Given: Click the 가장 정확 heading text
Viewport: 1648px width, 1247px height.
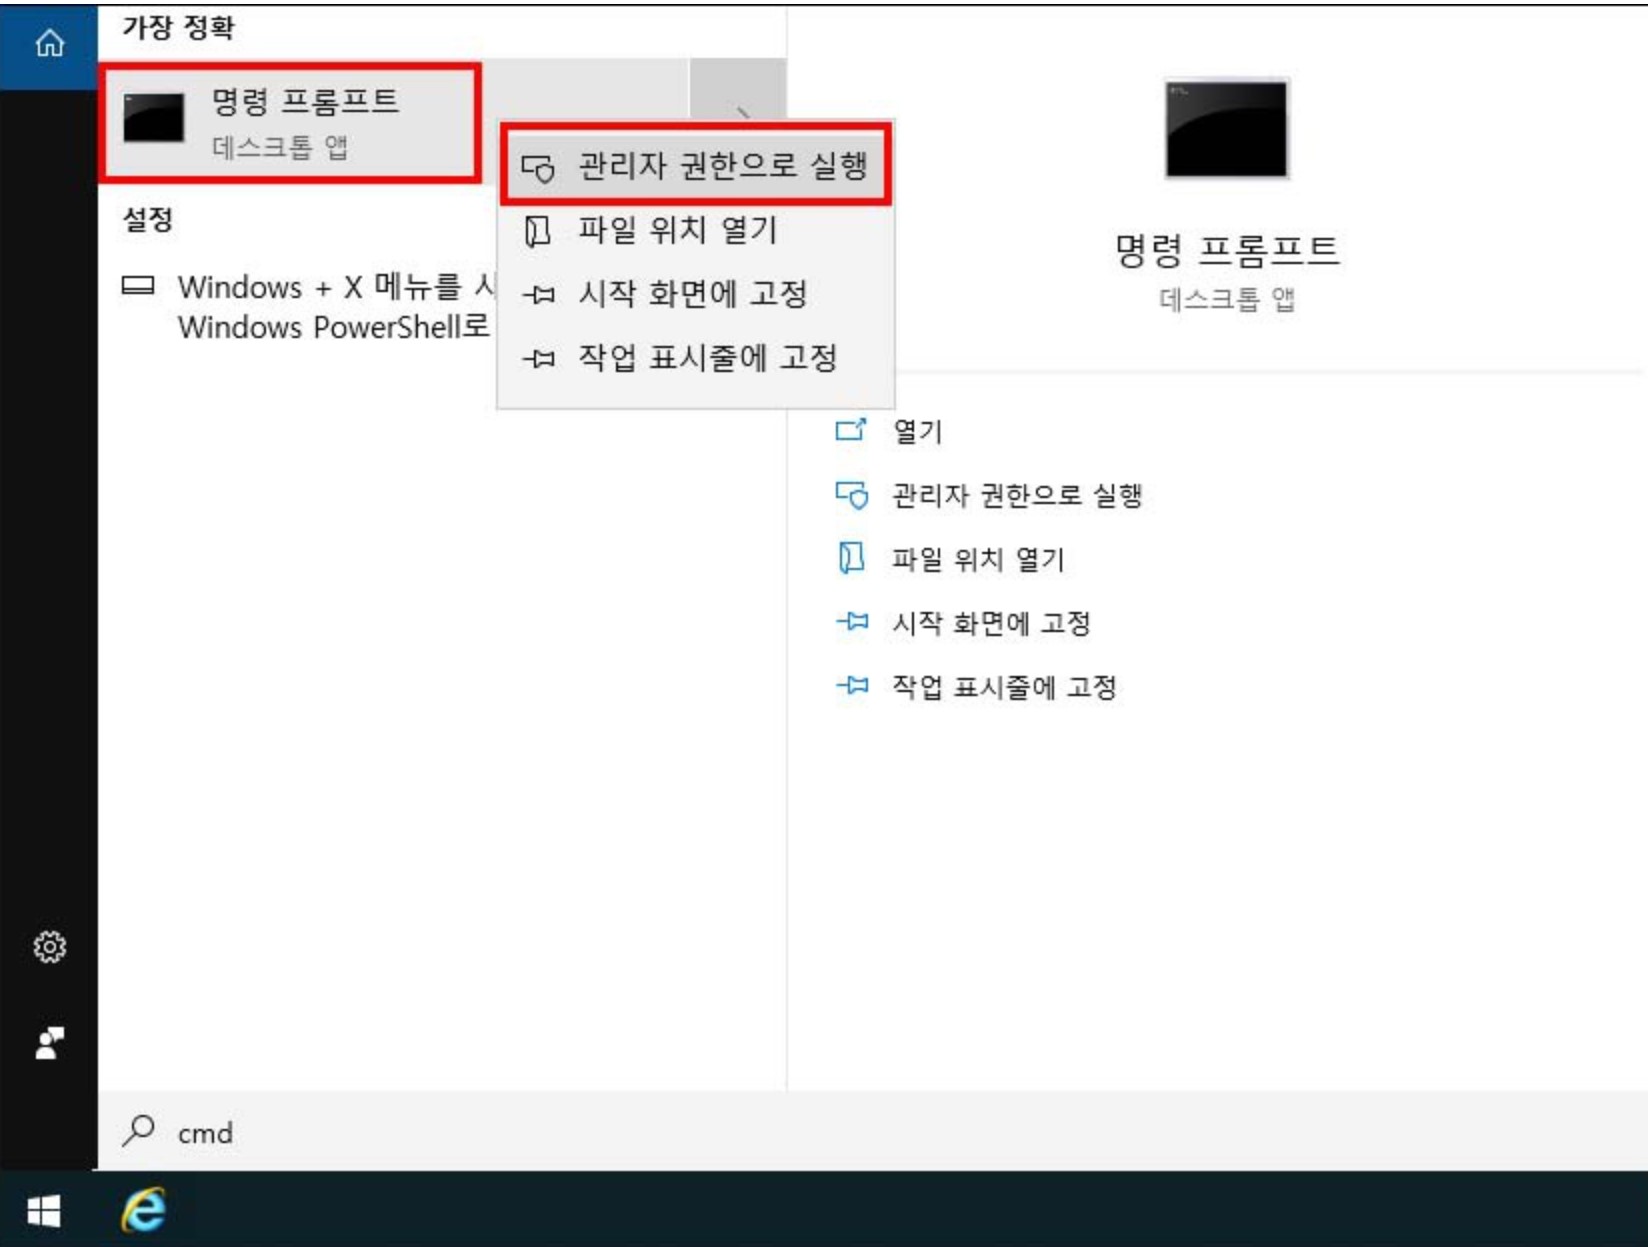Looking at the screenshot, I should coord(178,27).
